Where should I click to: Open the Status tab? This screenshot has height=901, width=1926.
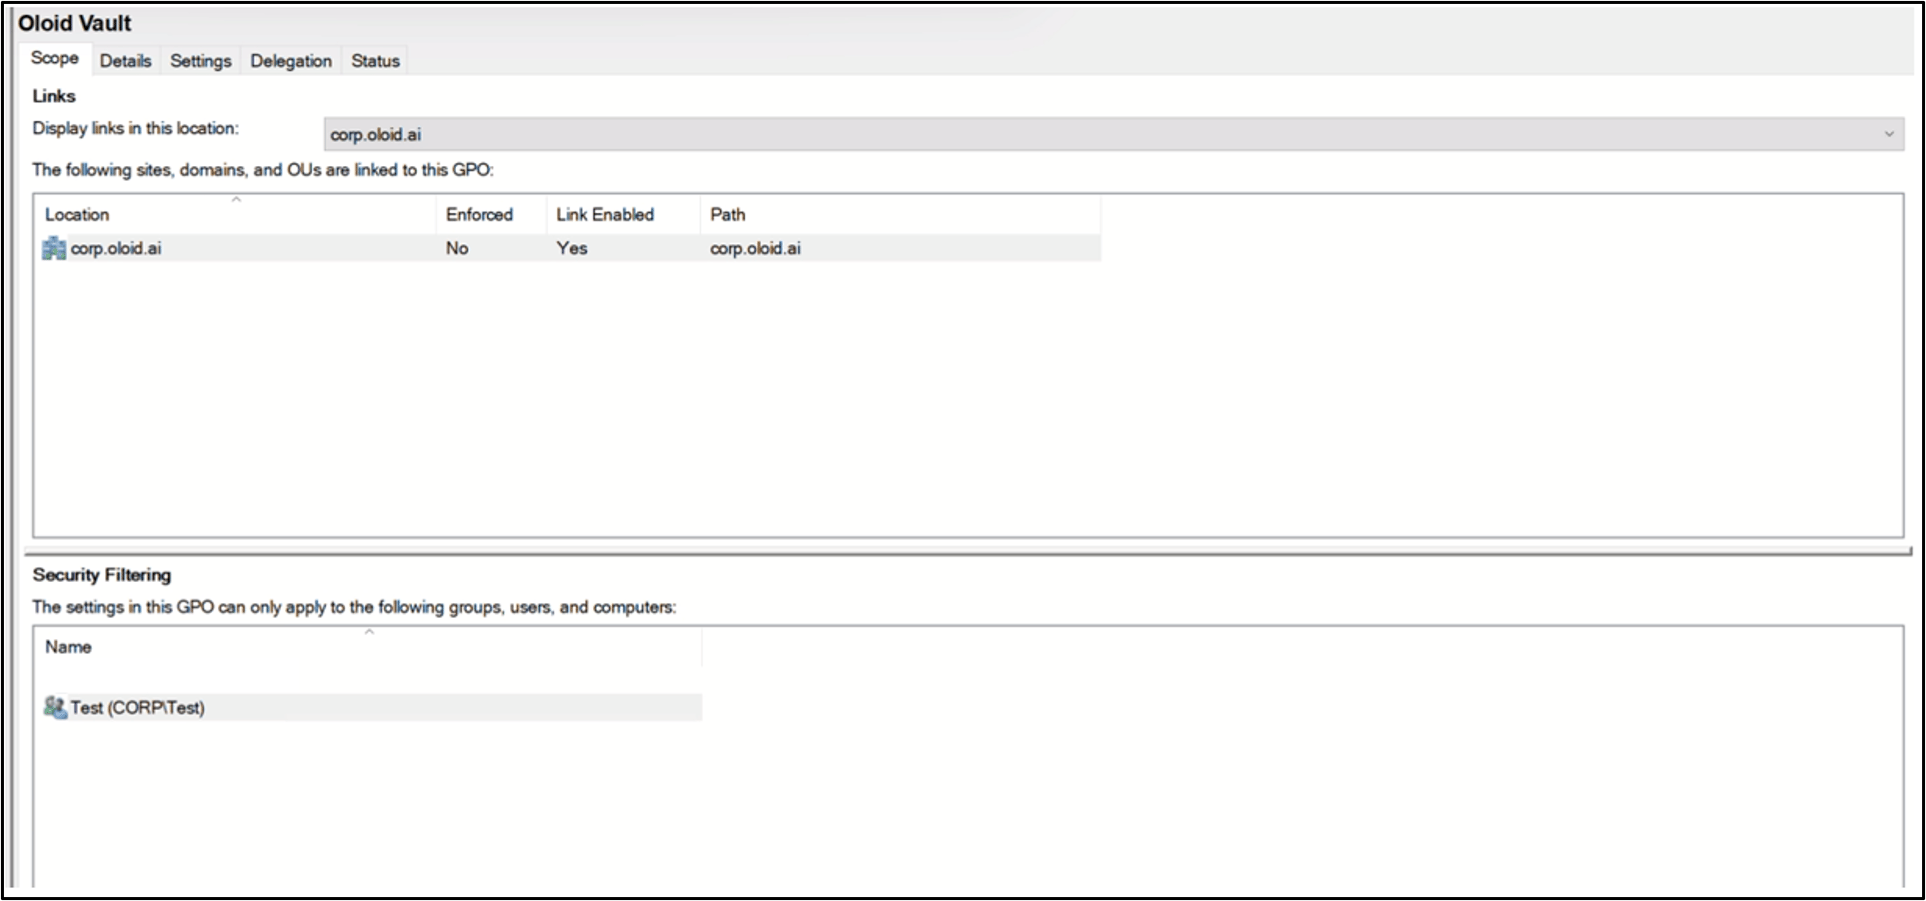376,61
